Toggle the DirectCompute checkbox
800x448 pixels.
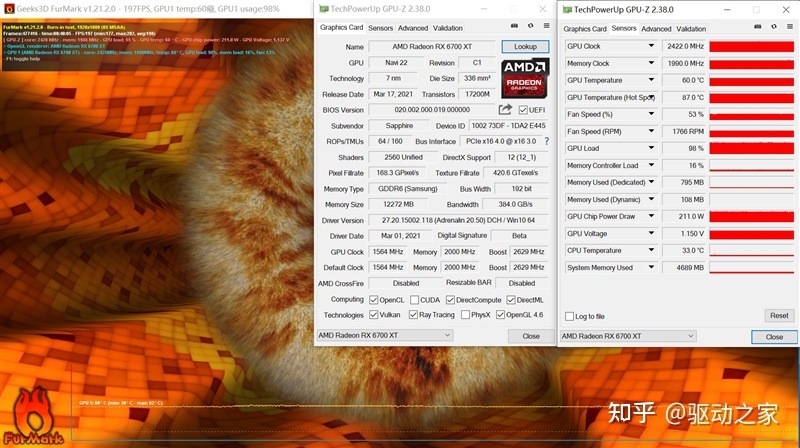pyautogui.click(x=450, y=300)
